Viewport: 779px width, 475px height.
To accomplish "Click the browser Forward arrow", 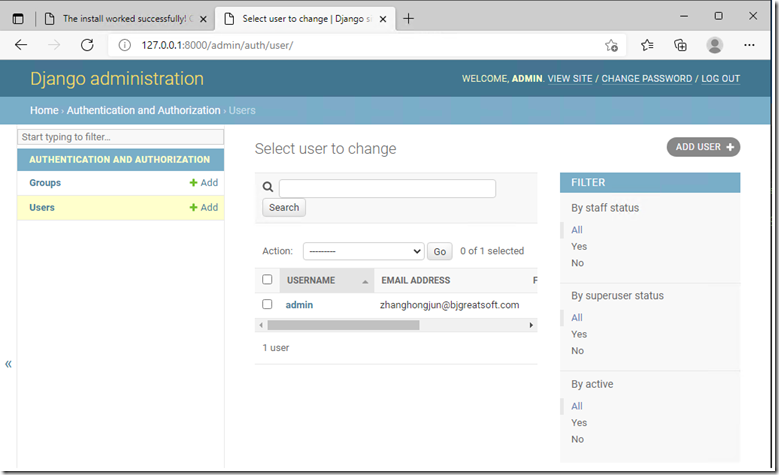I will pos(54,45).
